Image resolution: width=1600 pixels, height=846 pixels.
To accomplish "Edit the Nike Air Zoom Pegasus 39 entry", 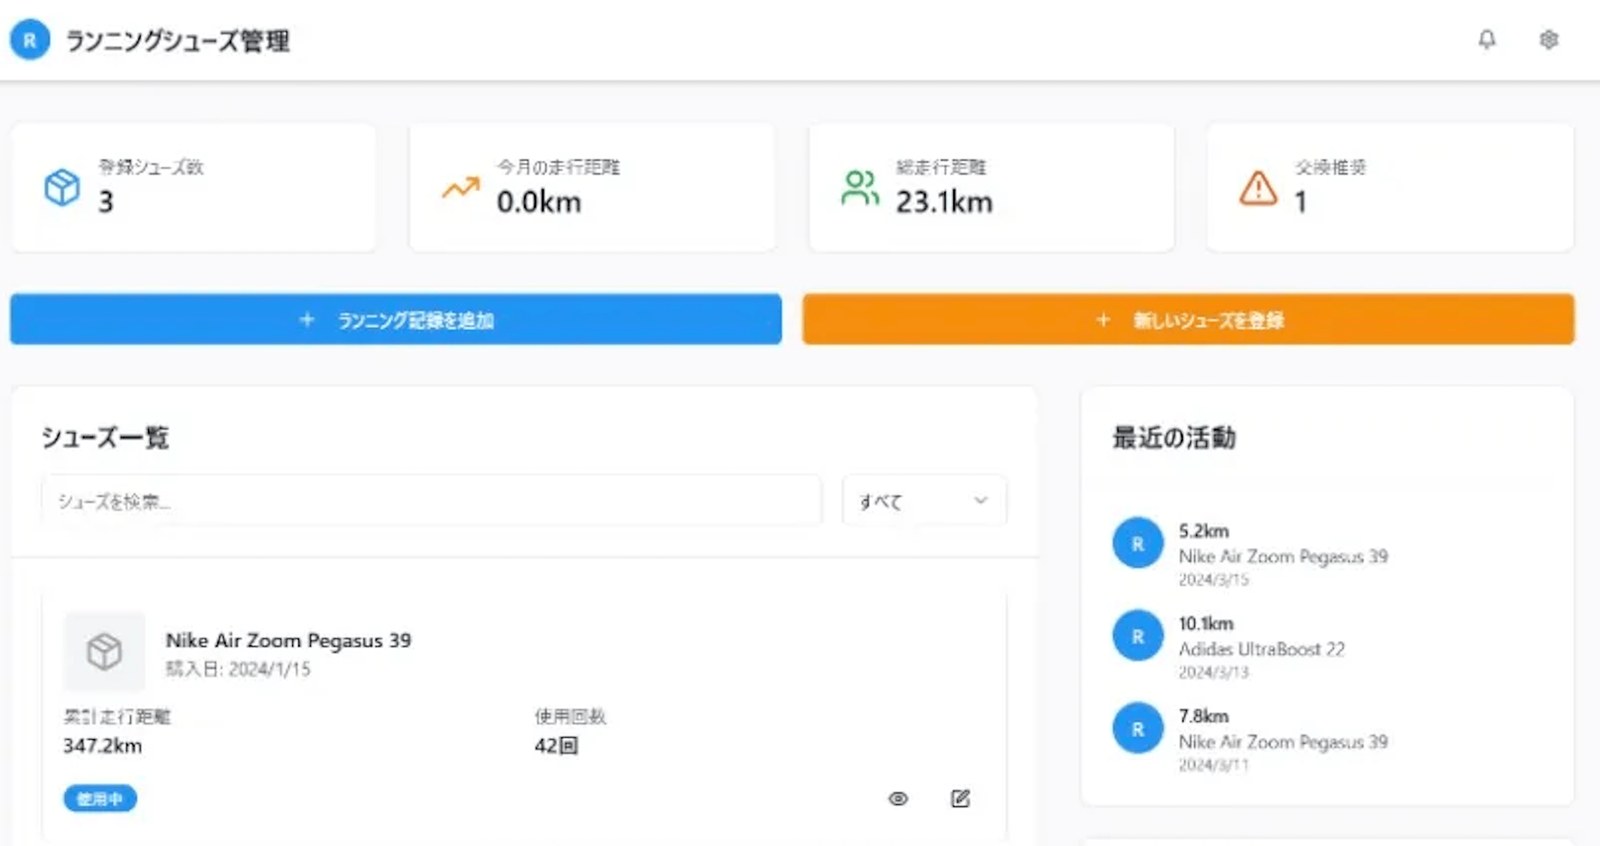I will (960, 798).
